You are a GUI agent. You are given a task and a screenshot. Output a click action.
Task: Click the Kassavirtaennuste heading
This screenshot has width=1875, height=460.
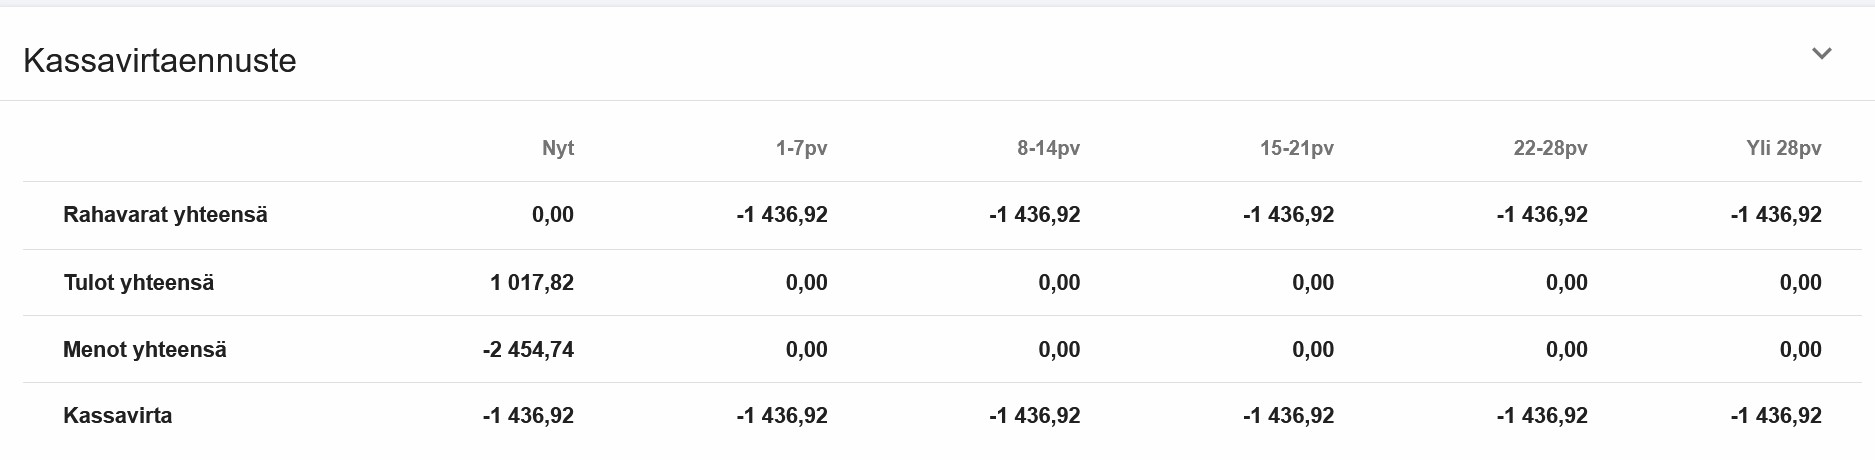coord(160,61)
